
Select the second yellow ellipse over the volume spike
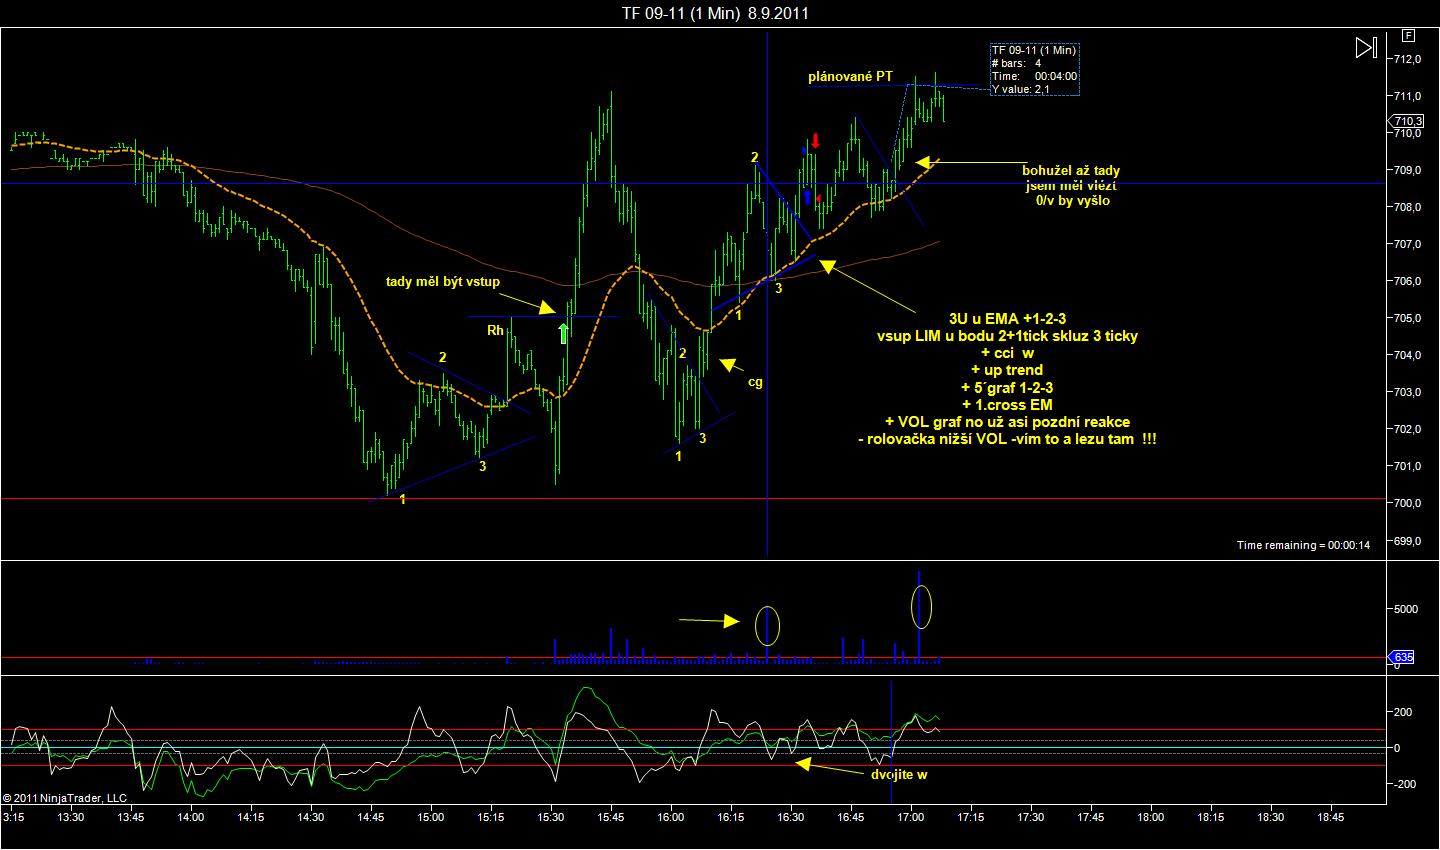[x=921, y=606]
